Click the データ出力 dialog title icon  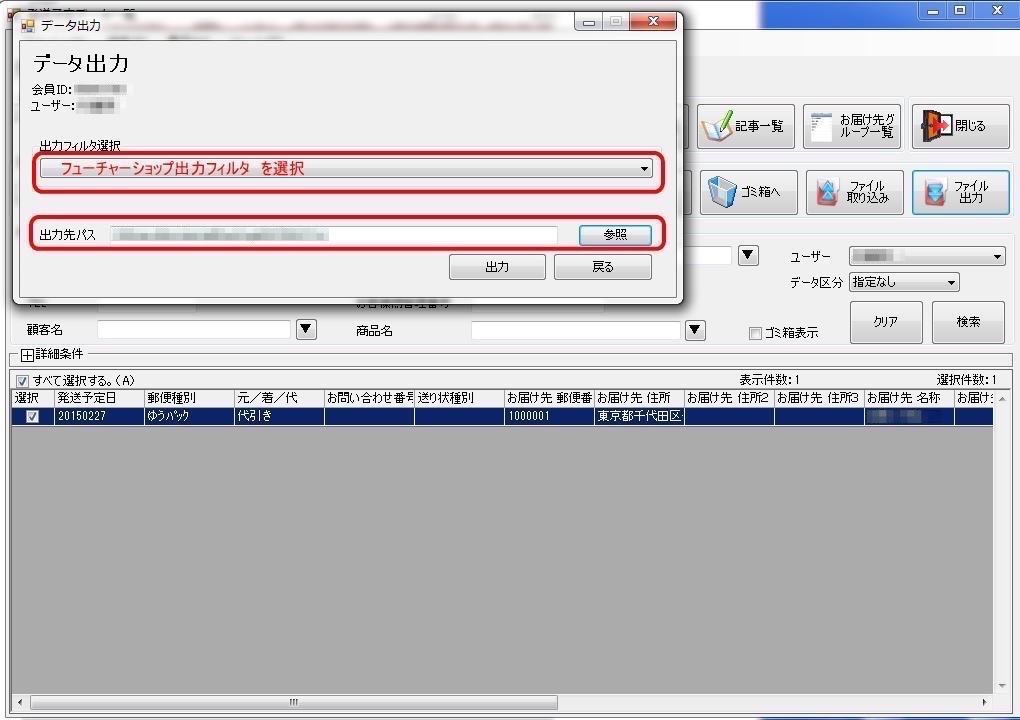pyautogui.click(x=27, y=25)
